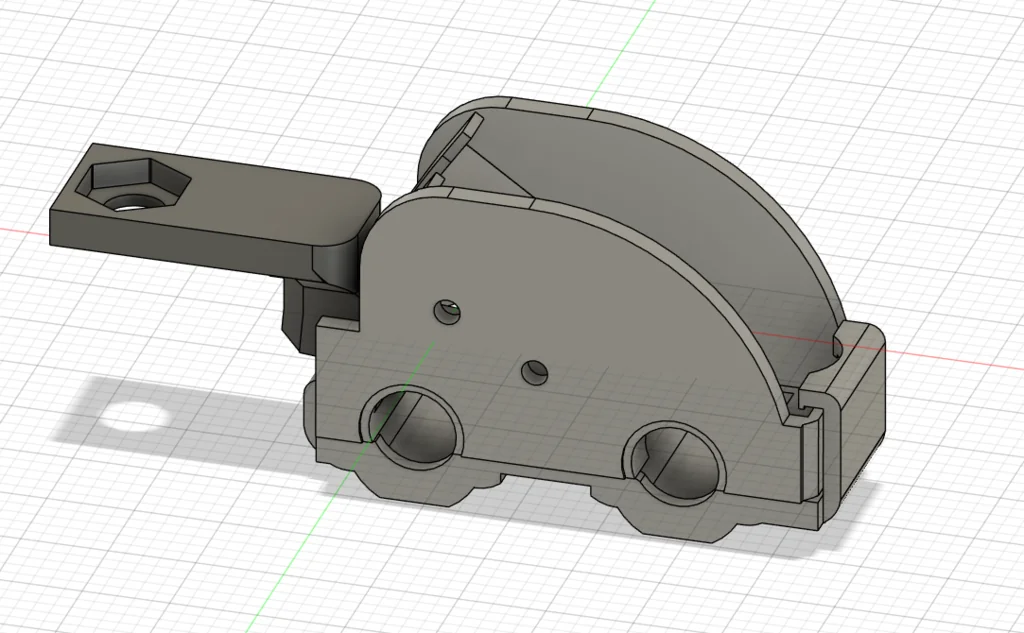This screenshot has height=633, width=1024.
Task: Click the right large circular rod hole
Action: point(672,459)
